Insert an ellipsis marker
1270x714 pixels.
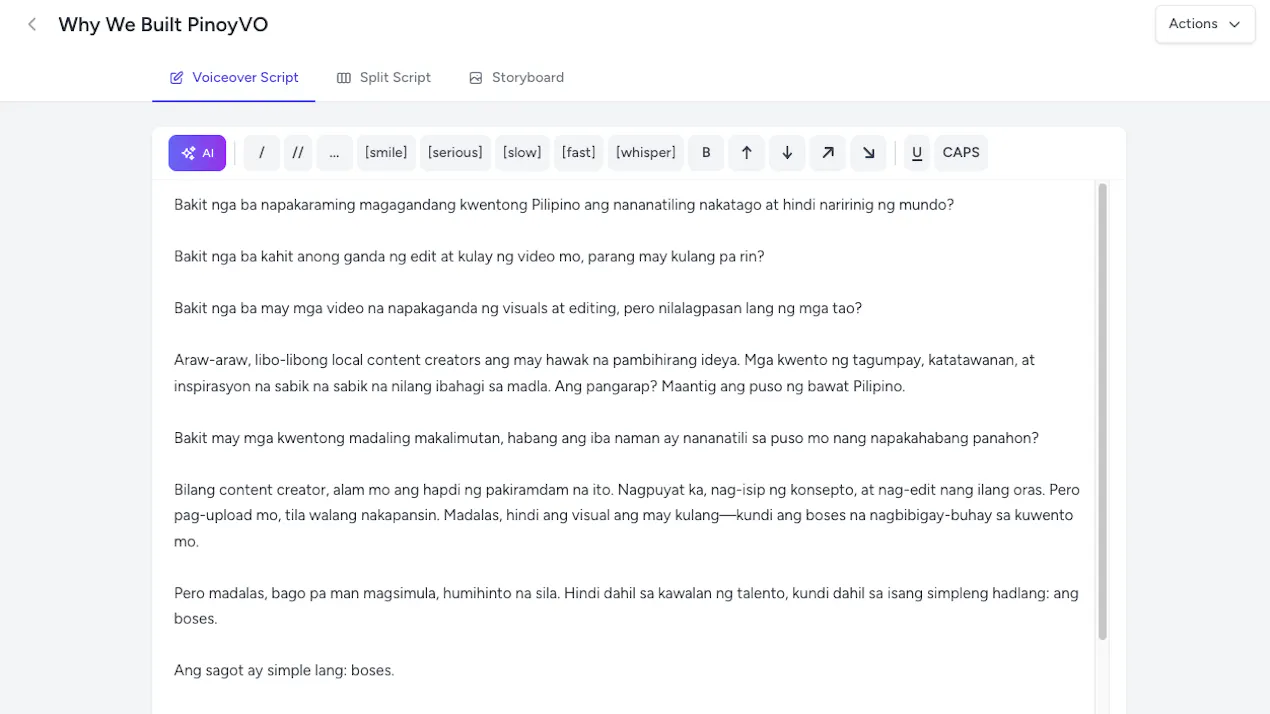tap(334, 153)
